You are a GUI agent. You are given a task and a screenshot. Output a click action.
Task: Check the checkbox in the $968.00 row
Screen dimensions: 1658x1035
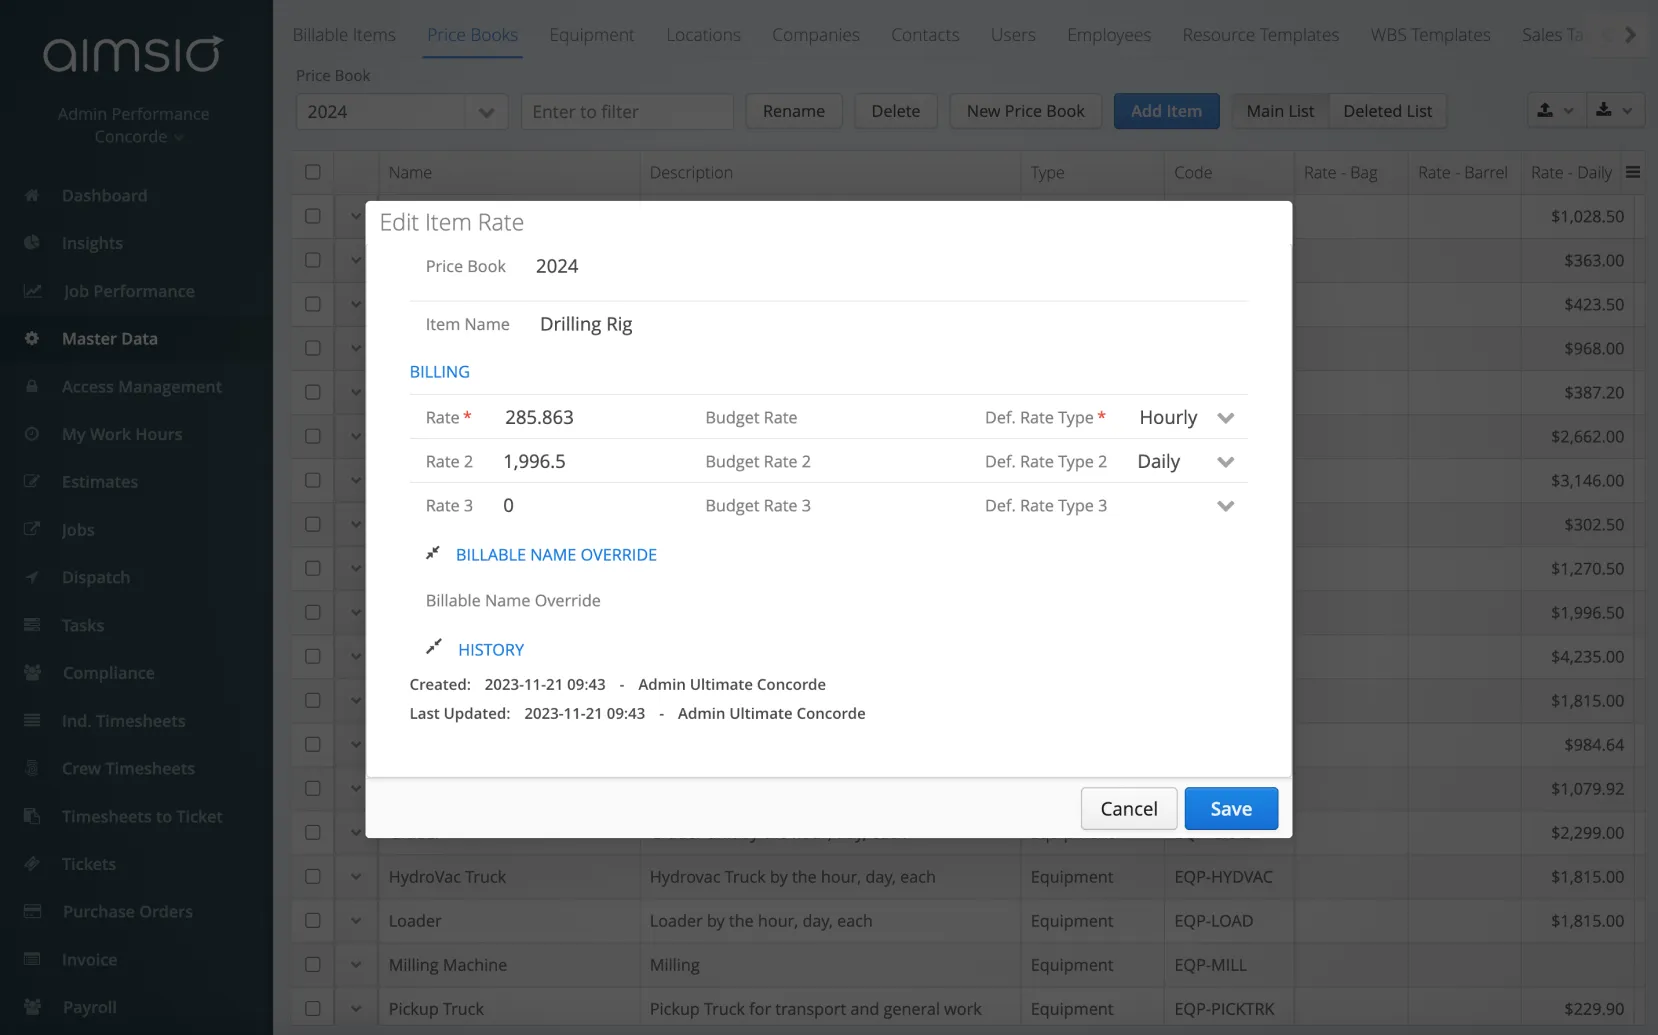tap(313, 348)
